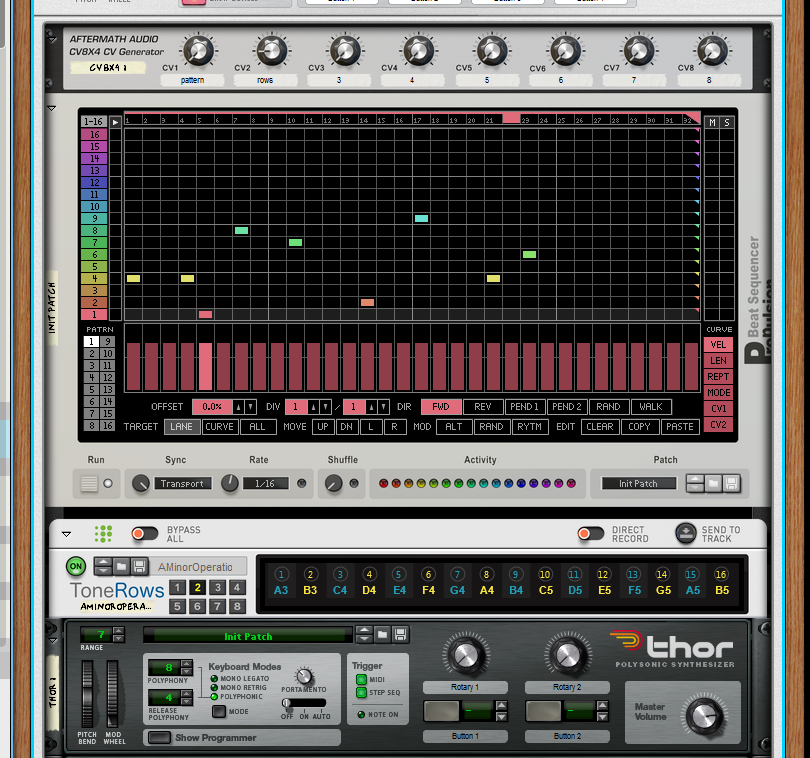Click the 1/16 Rate display
Screen dimensions: 810x758
pyautogui.click(x=265, y=484)
